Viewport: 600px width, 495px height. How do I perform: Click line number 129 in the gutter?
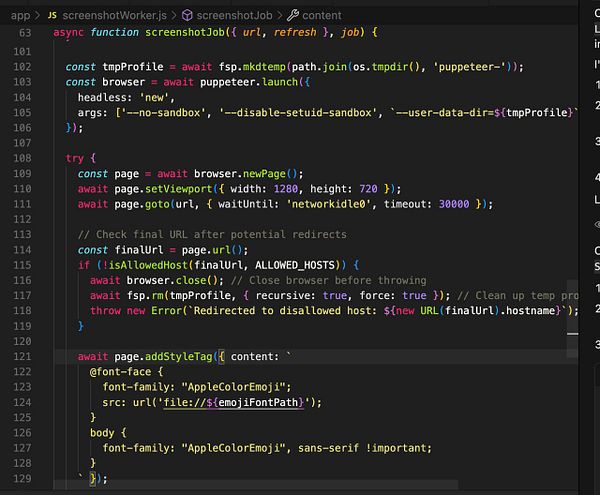click(x=22, y=478)
